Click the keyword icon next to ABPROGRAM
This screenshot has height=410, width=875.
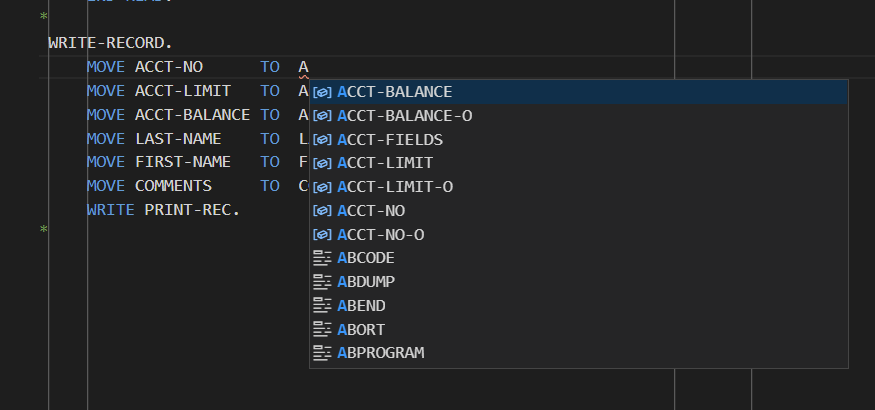point(322,353)
